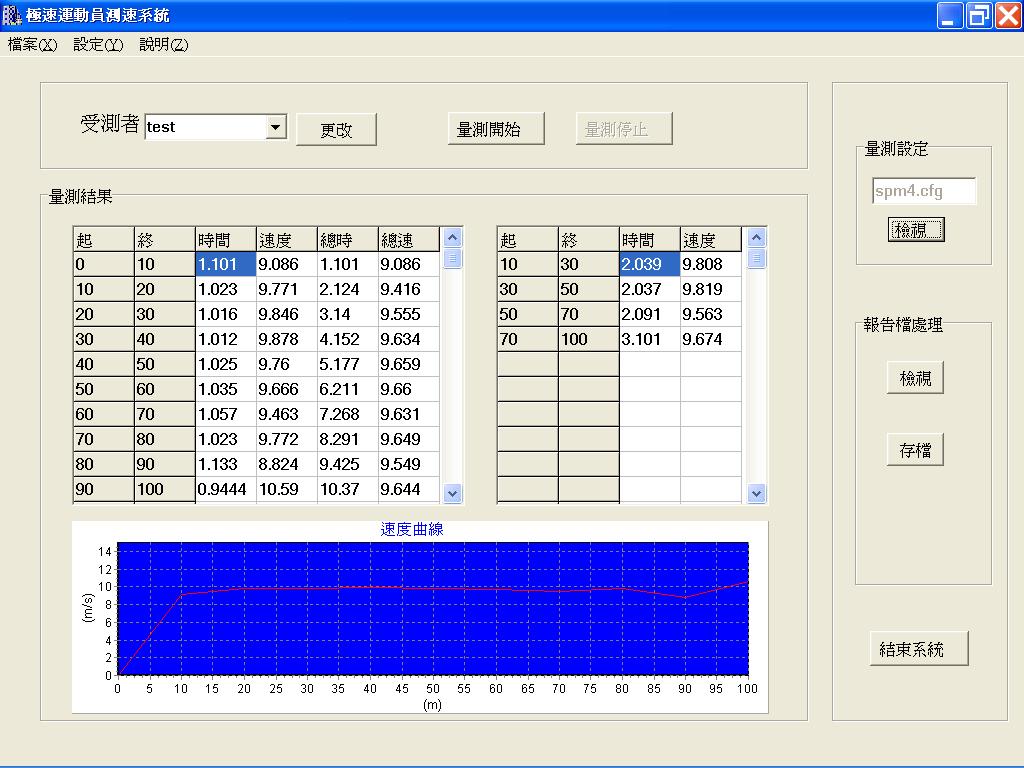Select time cell 1.012 in left table
This screenshot has height=768, width=1024.
pos(225,339)
